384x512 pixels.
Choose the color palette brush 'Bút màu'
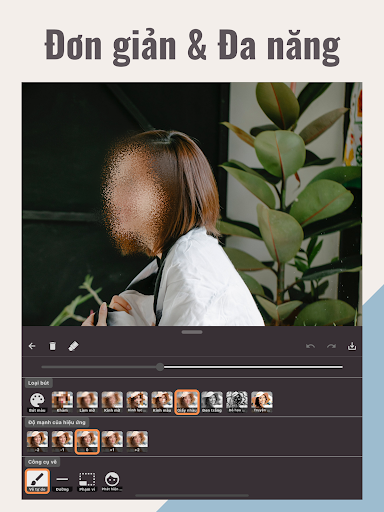pyautogui.click(x=37, y=402)
